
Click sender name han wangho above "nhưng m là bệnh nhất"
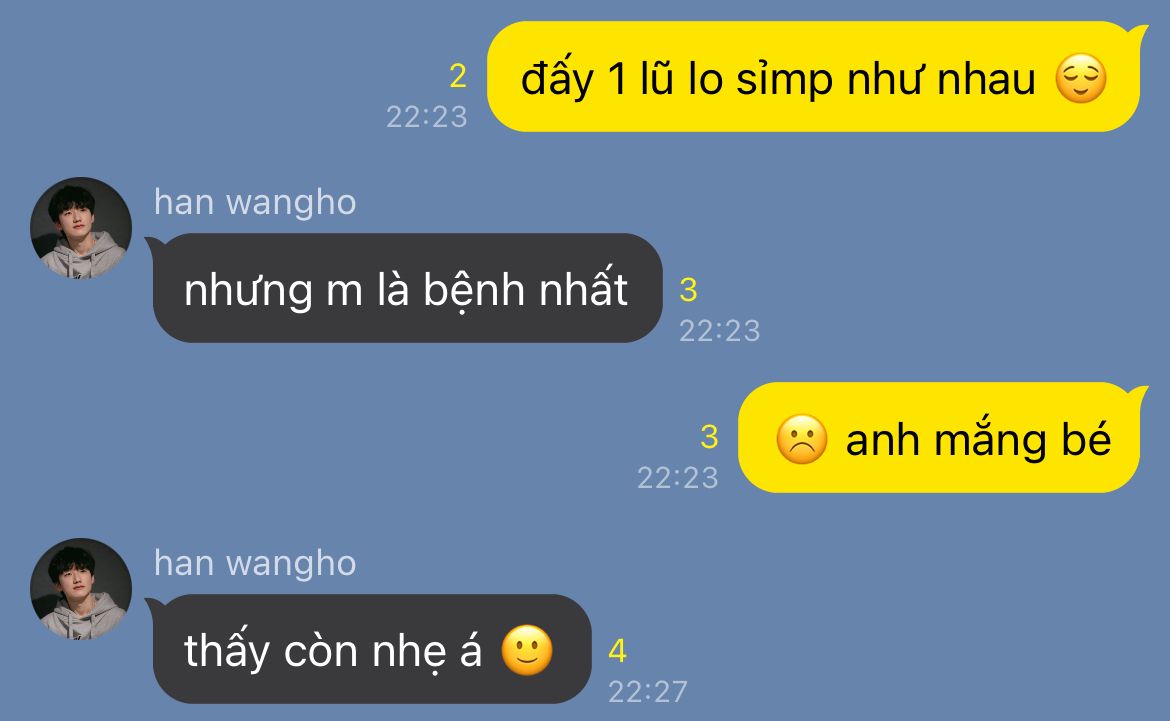click(x=255, y=202)
